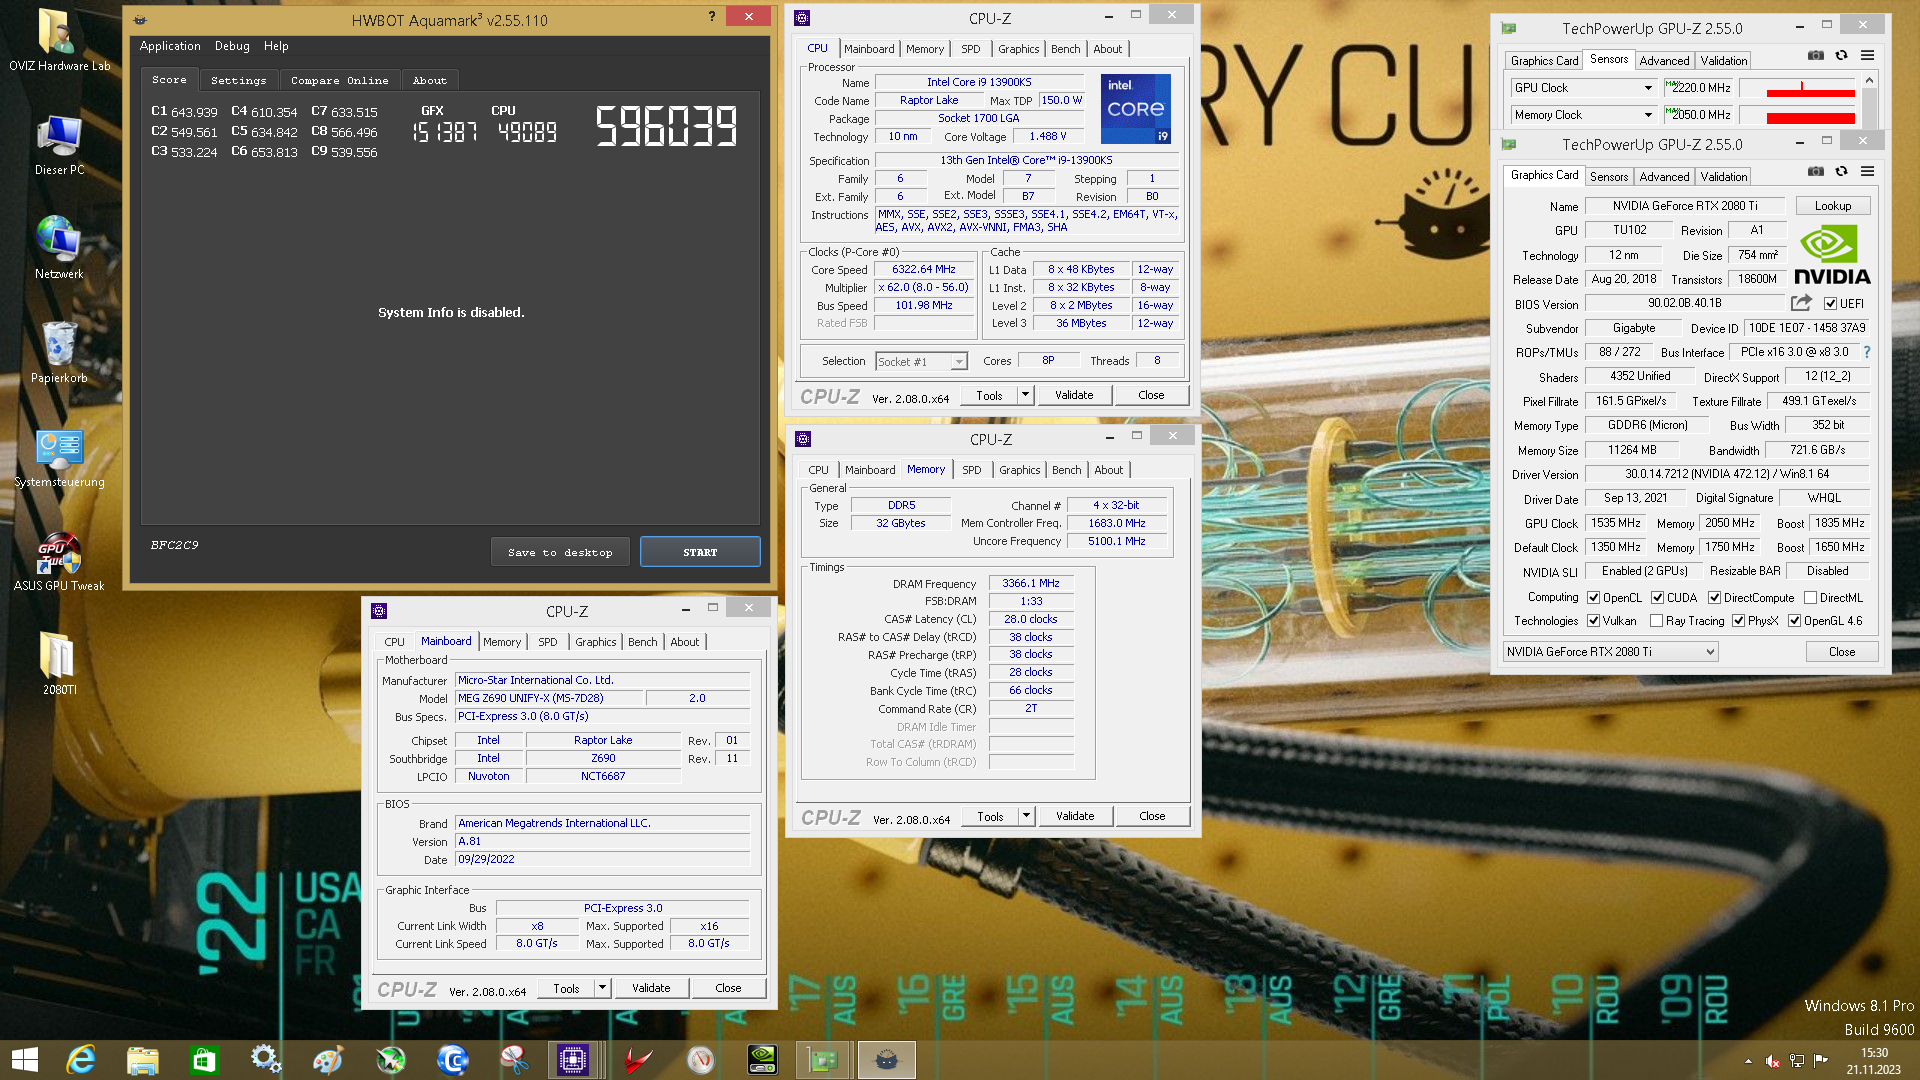Click NVIDIA green icon in taskbar
Image resolution: width=1920 pixels, height=1080 pixels.
[x=762, y=1060]
